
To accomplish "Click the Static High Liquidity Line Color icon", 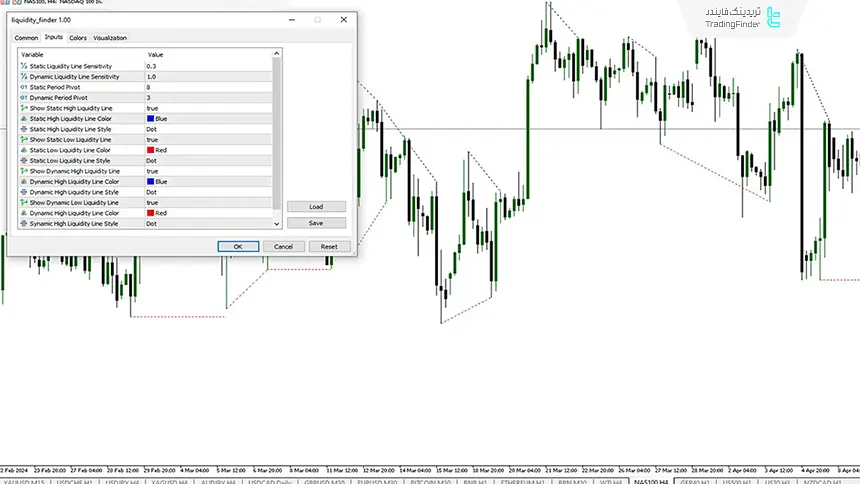I will coord(23,118).
